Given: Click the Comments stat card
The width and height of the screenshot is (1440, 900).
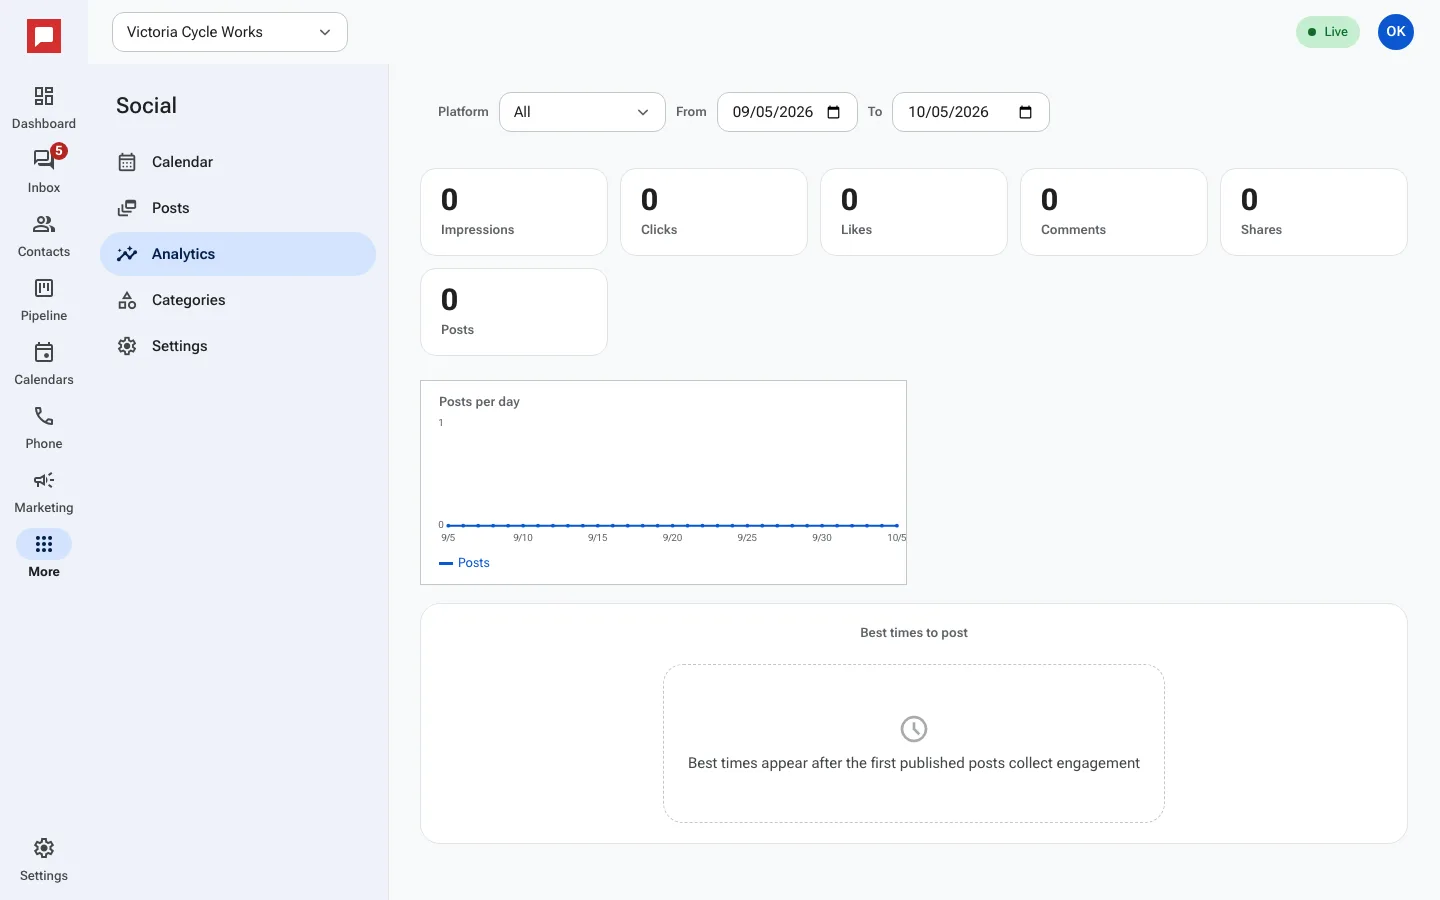Looking at the screenshot, I should (1114, 212).
